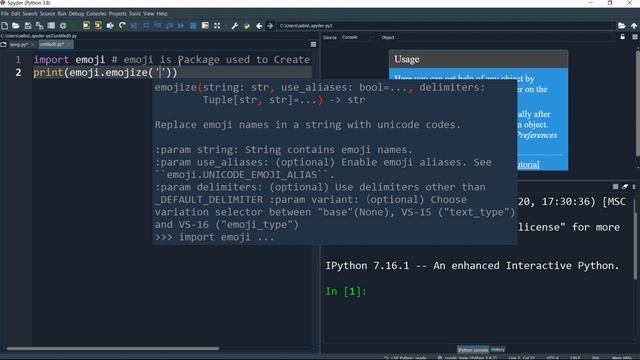The image size is (640, 360).
Task: Open the Search menu
Action: point(30,14)
